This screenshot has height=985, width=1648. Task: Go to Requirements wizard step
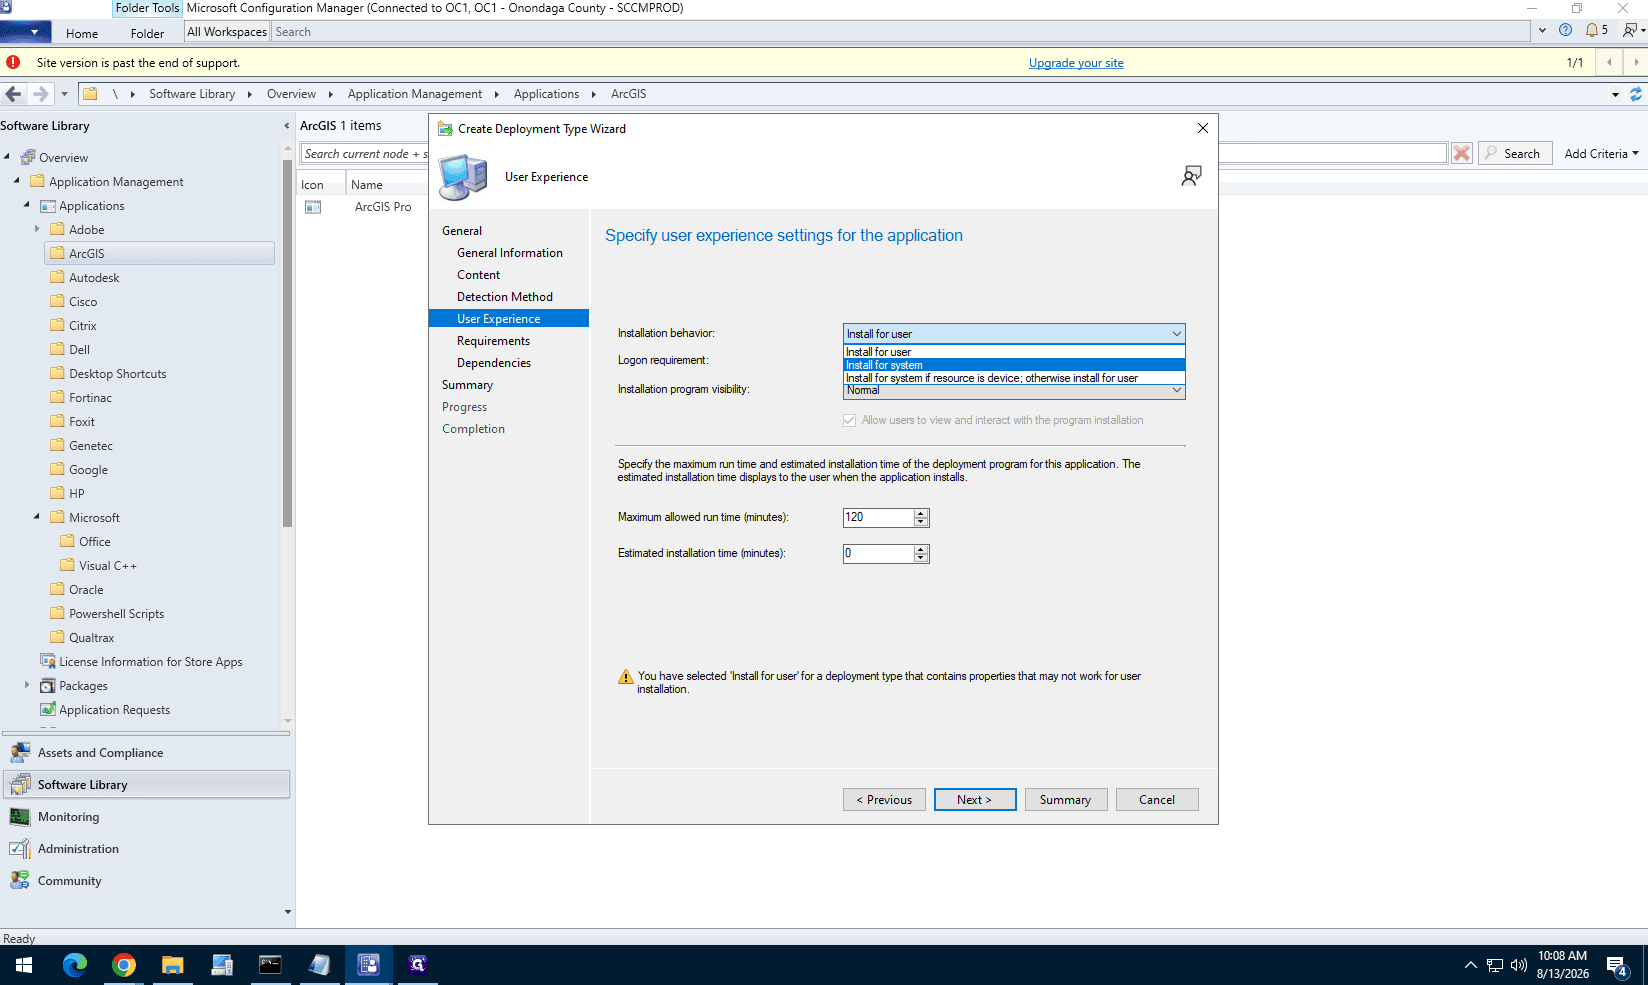pos(494,340)
